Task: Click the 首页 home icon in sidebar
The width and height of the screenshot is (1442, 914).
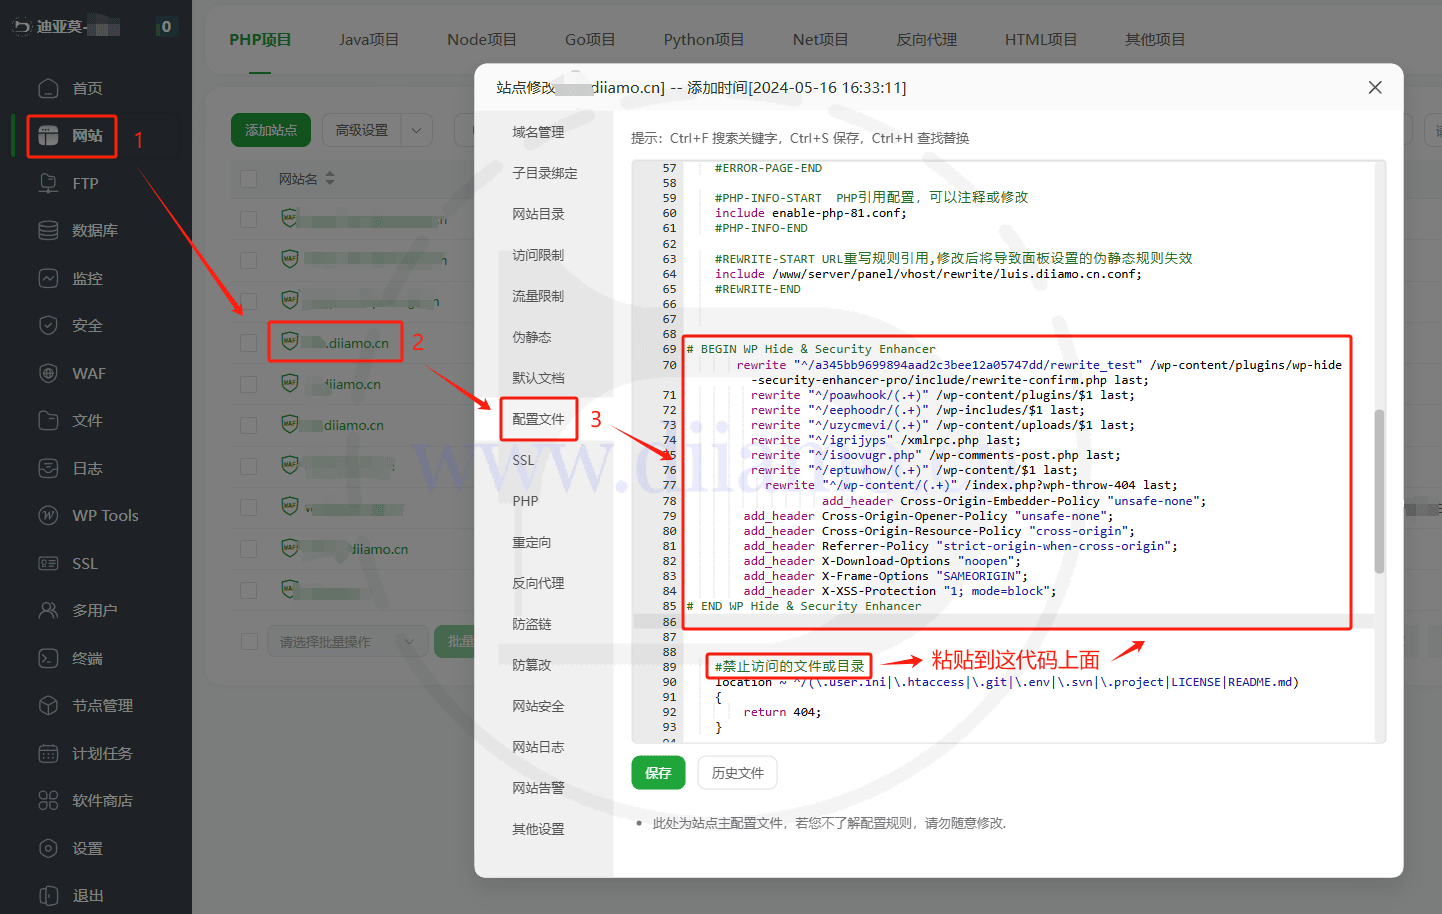Action: (48, 88)
